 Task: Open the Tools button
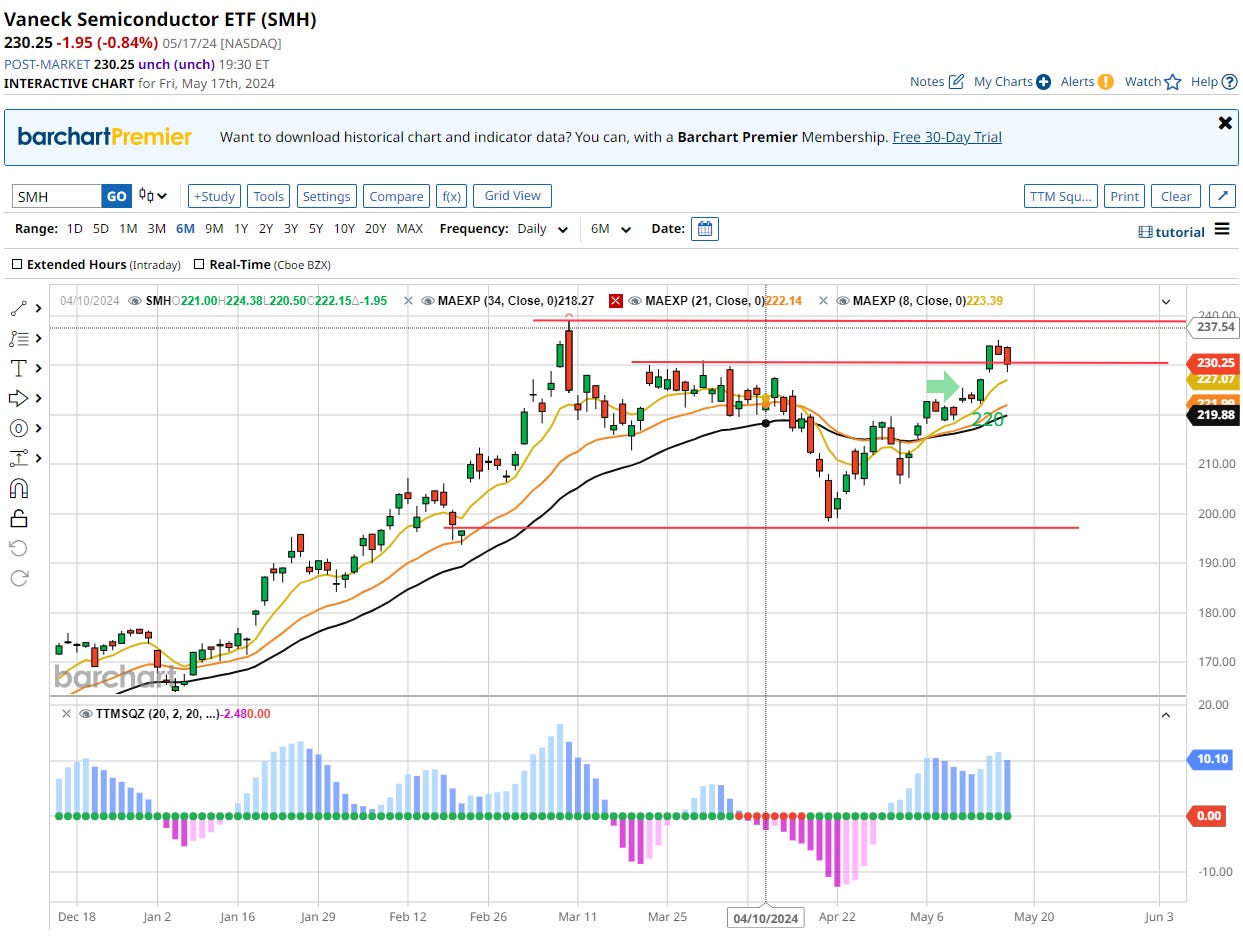[268, 196]
